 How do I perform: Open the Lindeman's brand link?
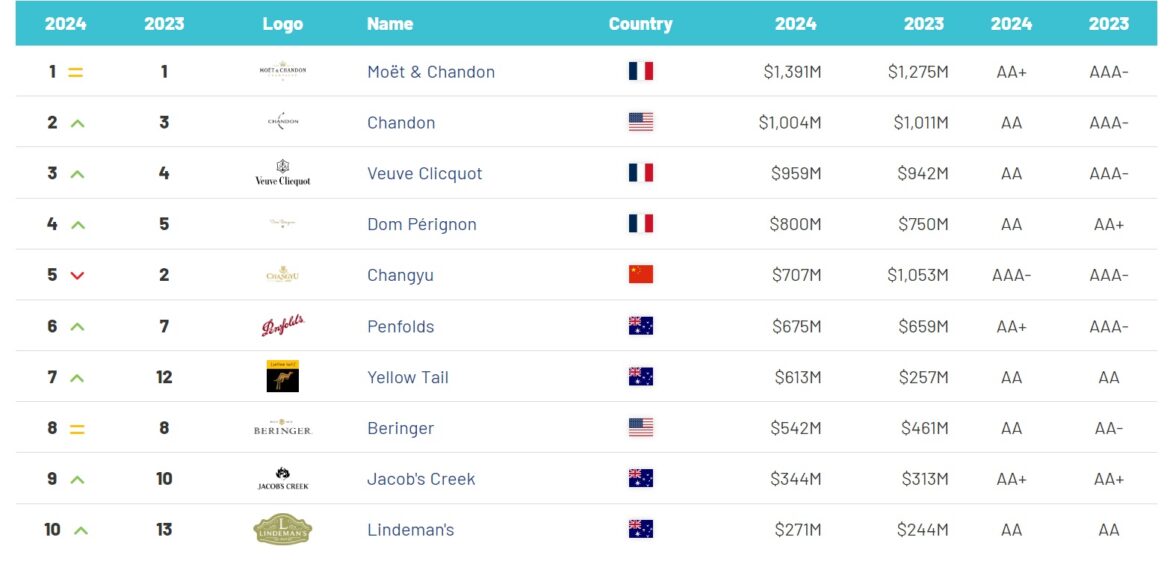point(410,530)
